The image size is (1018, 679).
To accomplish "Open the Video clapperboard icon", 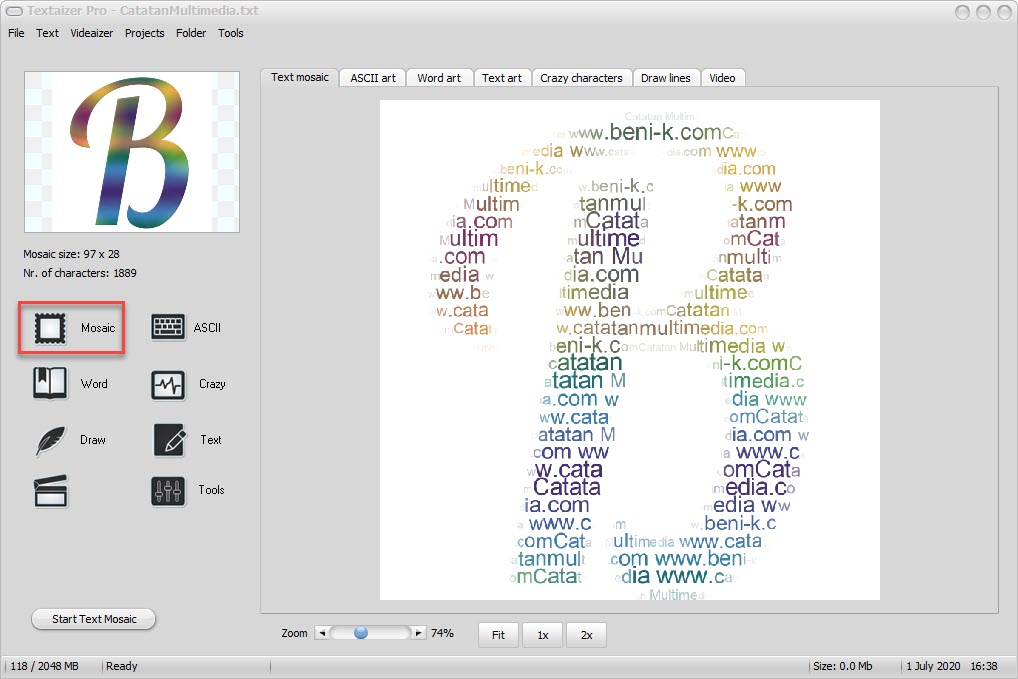I will point(51,491).
